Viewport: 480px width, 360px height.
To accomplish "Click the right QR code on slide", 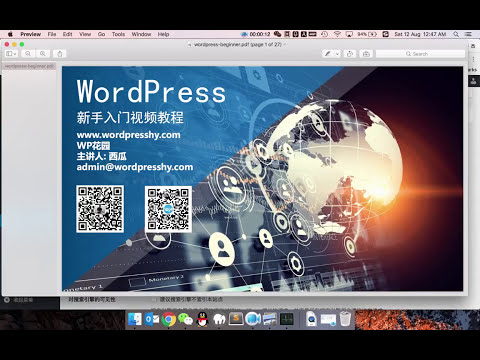I will point(168,209).
